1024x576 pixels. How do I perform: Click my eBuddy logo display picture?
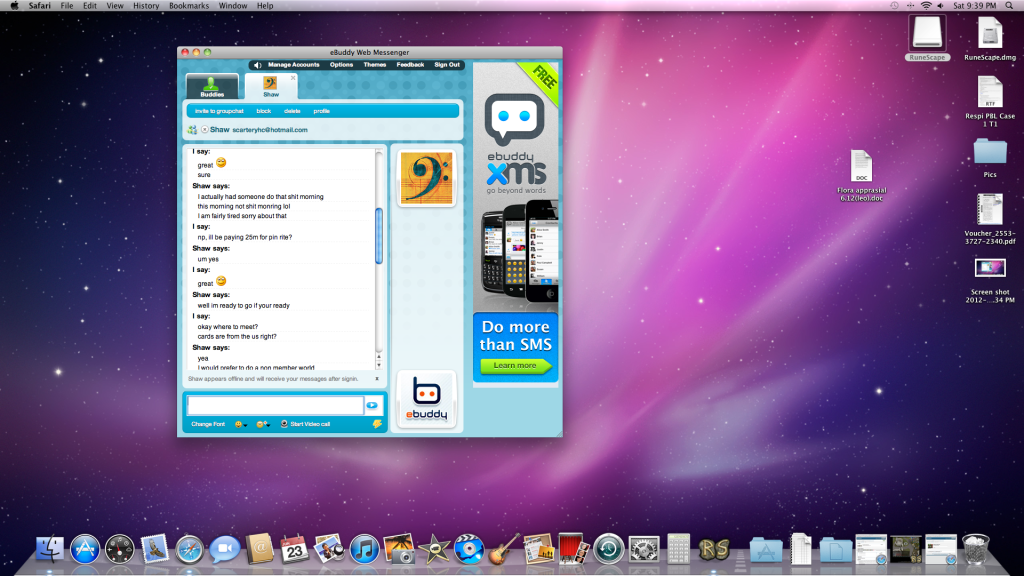coord(426,400)
